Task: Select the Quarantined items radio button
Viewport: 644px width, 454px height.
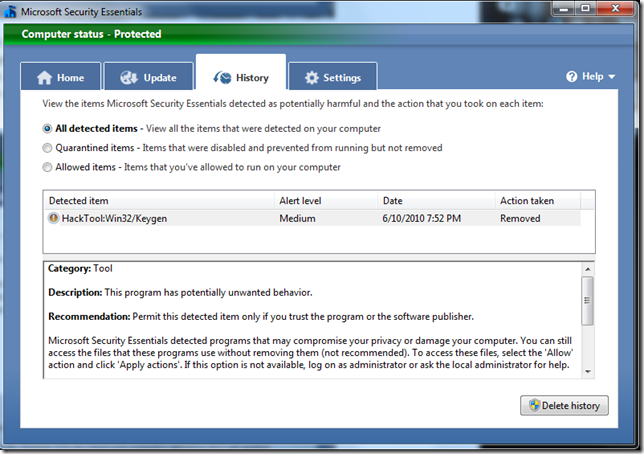Action: pos(47,148)
